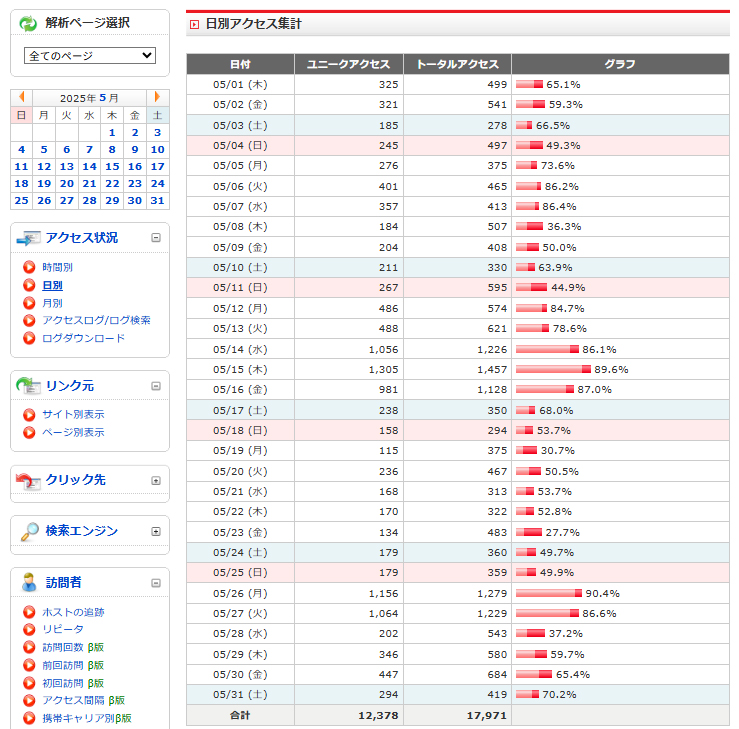Click the next month arrow in calendar
This screenshot has width=739, height=729.
point(157,98)
